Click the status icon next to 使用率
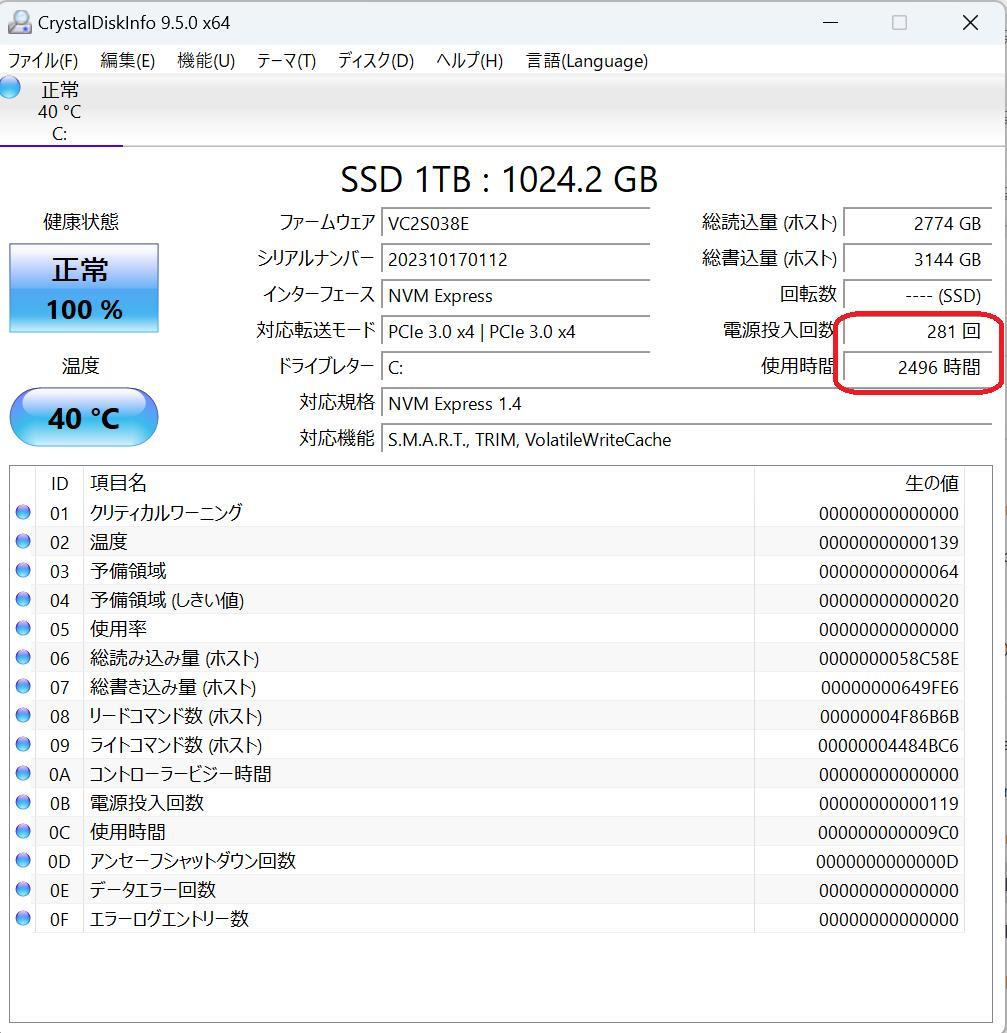This screenshot has height=1033, width=1007. pyautogui.click(x=23, y=629)
